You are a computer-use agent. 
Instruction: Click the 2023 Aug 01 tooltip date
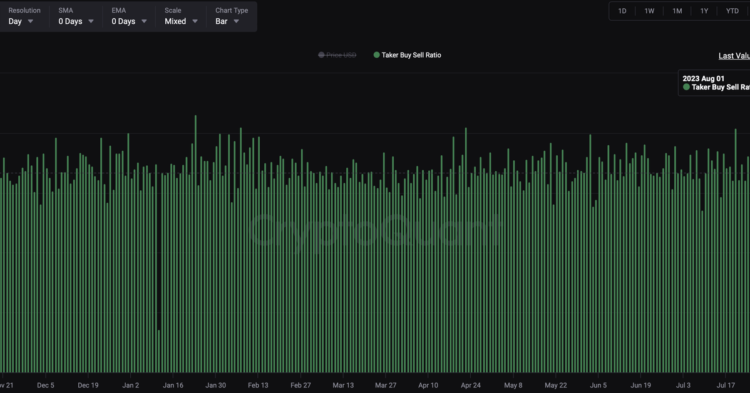(703, 78)
